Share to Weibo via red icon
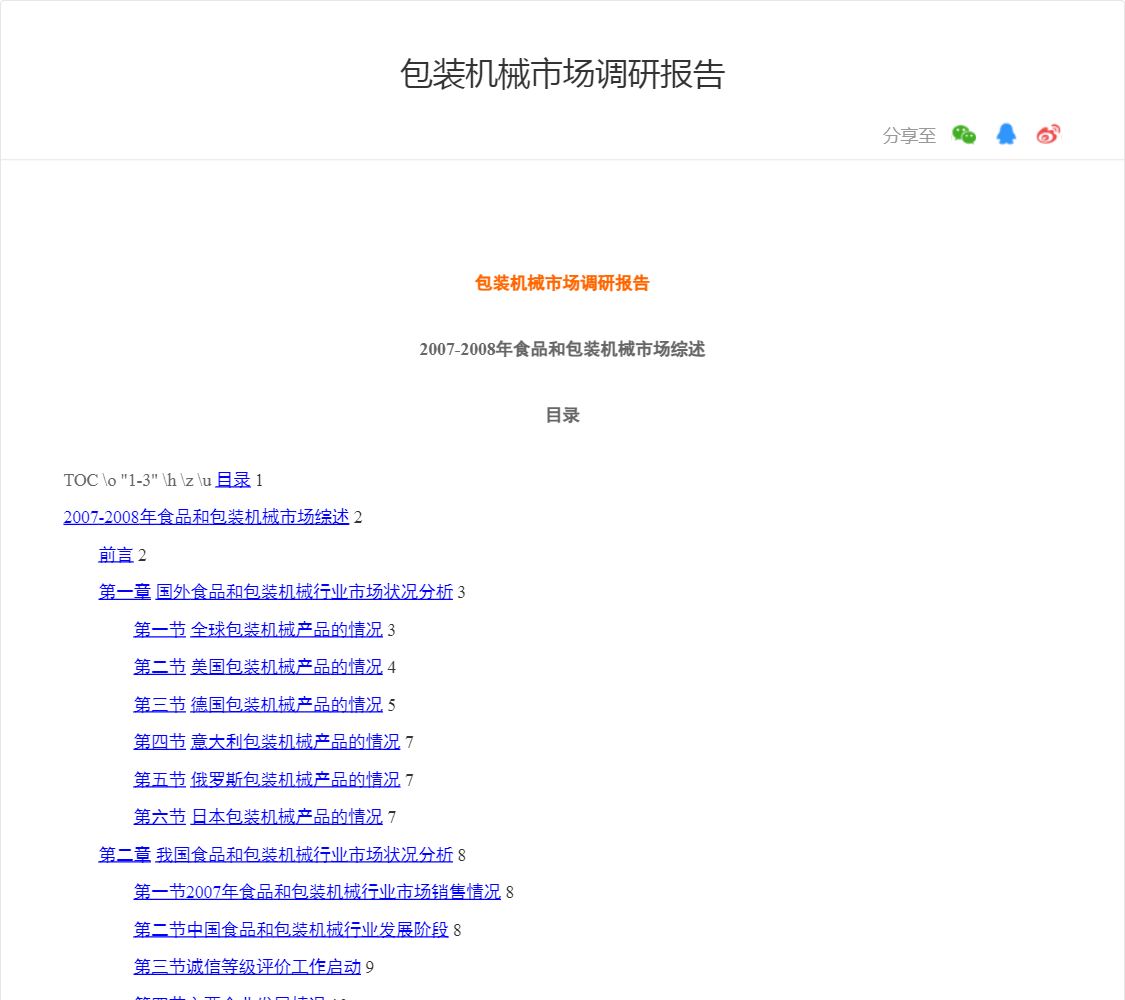Viewport: 1125px width, 1000px height. pyautogui.click(x=1047, y=135)
